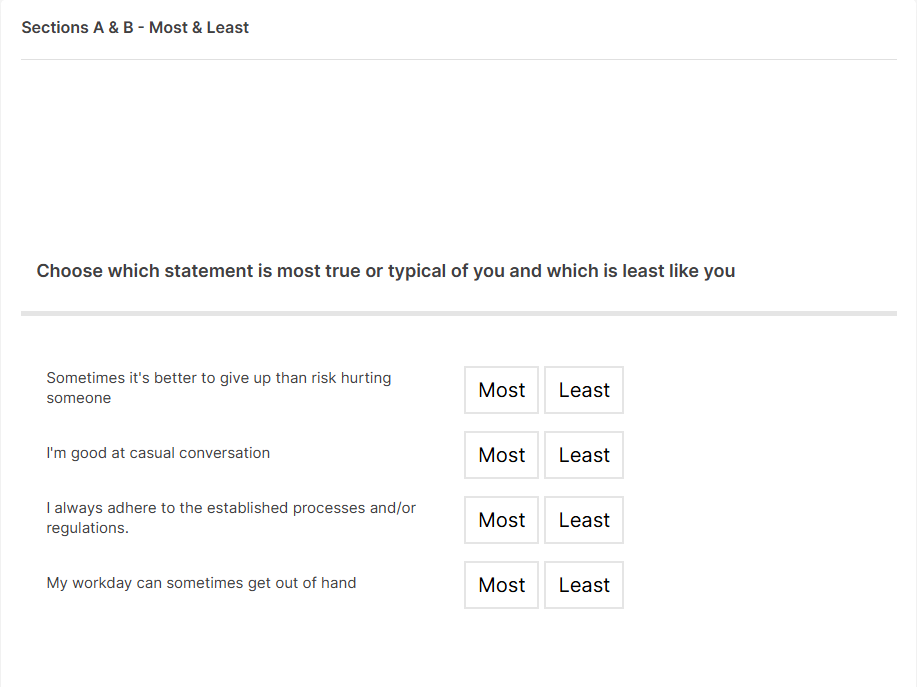Click the thin line under the section title
This screenshot has width=917, height=687.
(x=458, y=60)
